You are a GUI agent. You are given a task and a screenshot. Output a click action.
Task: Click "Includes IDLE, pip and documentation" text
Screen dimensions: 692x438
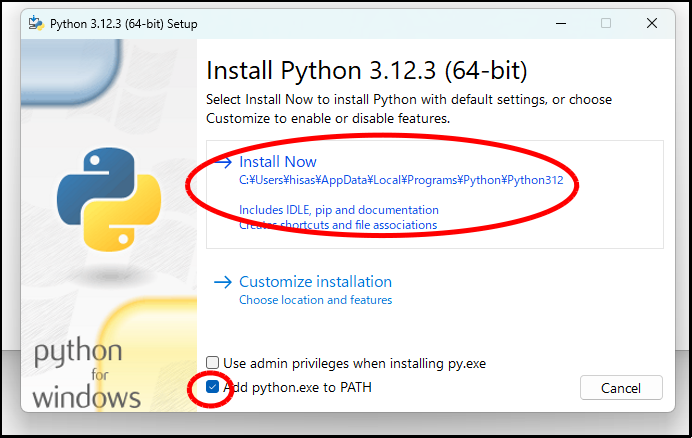(x=338, y=210)
